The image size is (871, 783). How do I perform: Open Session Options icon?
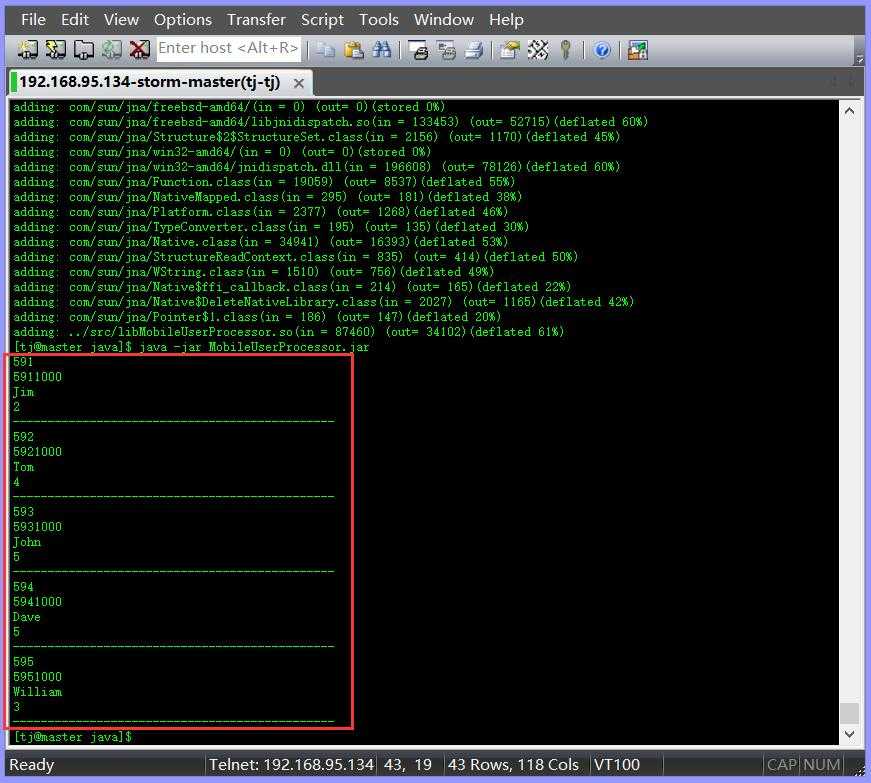[509, 50]
